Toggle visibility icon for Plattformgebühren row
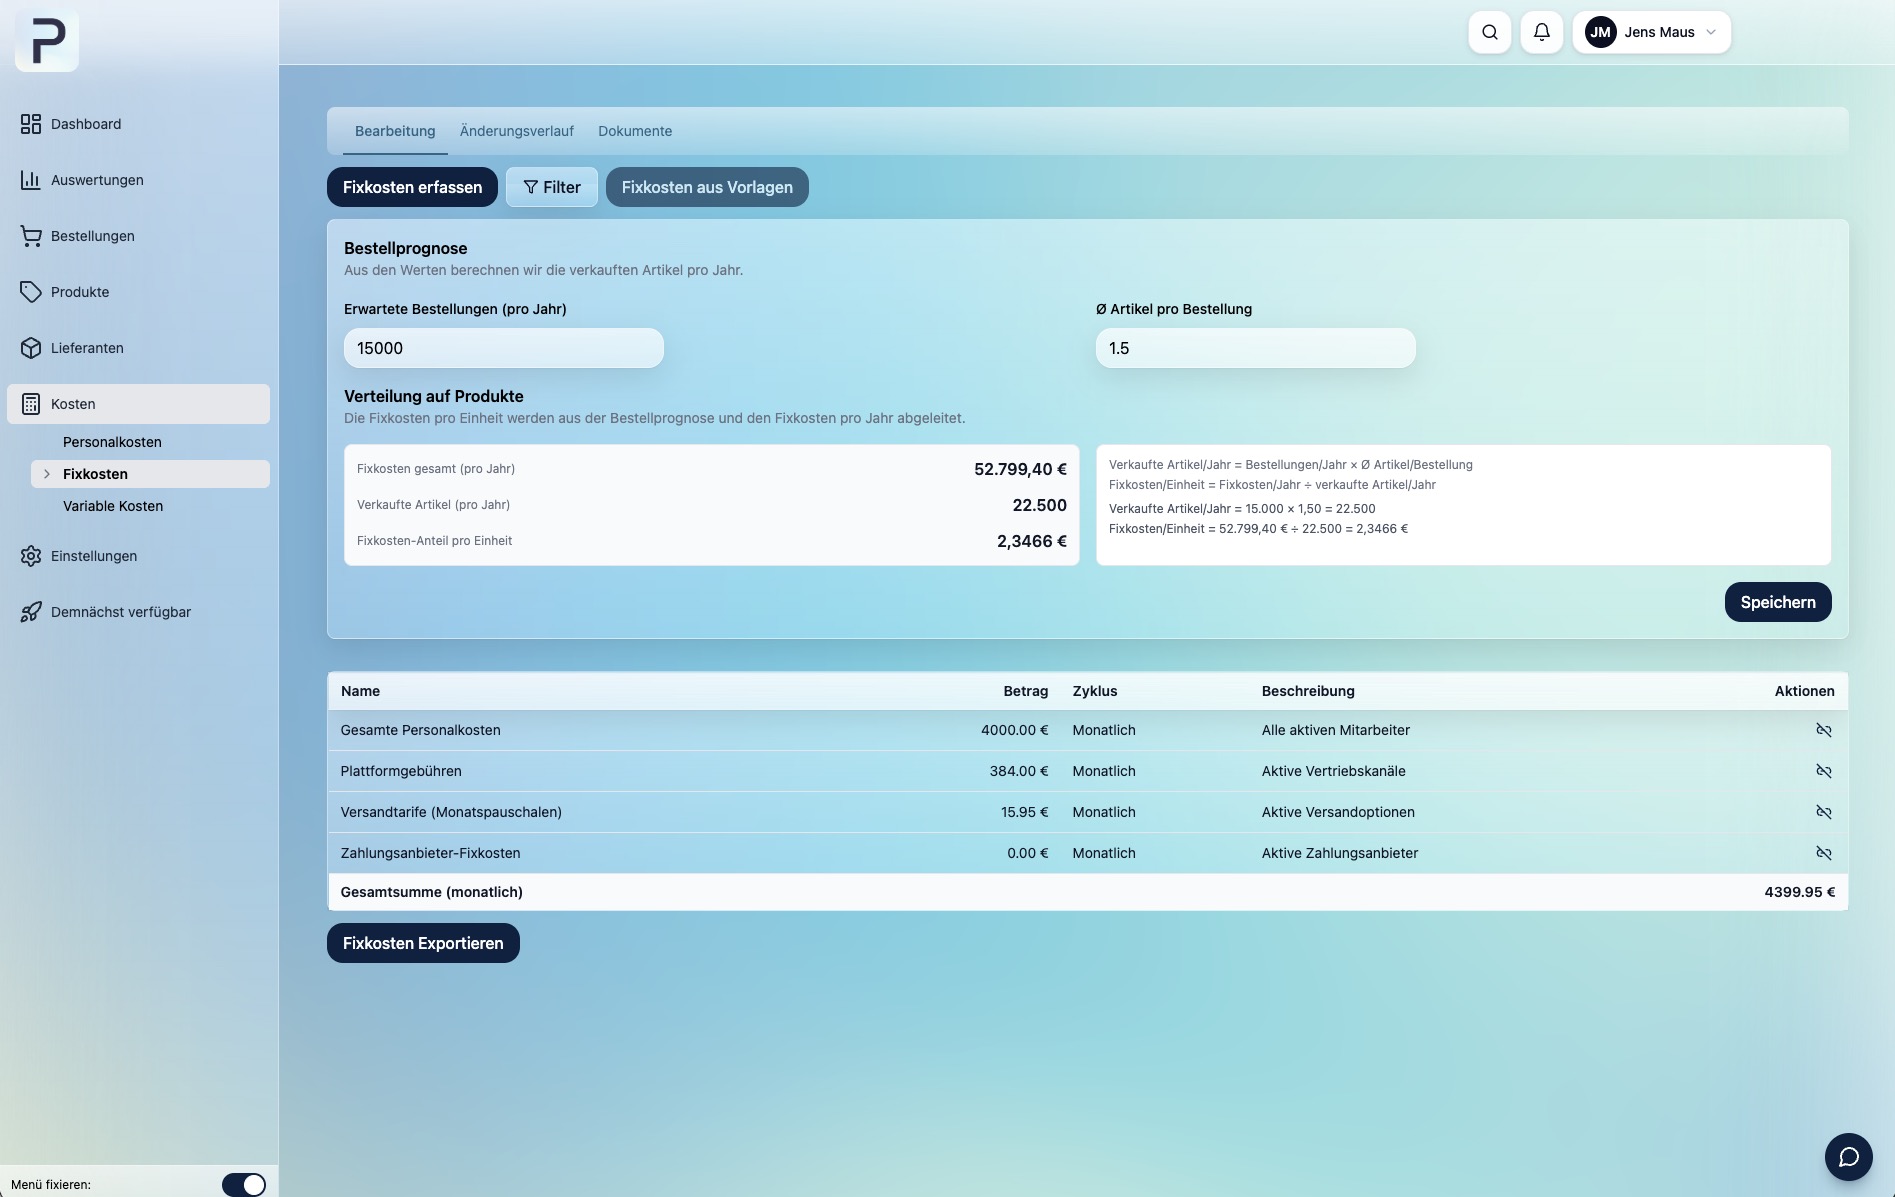 (1823, 771)
